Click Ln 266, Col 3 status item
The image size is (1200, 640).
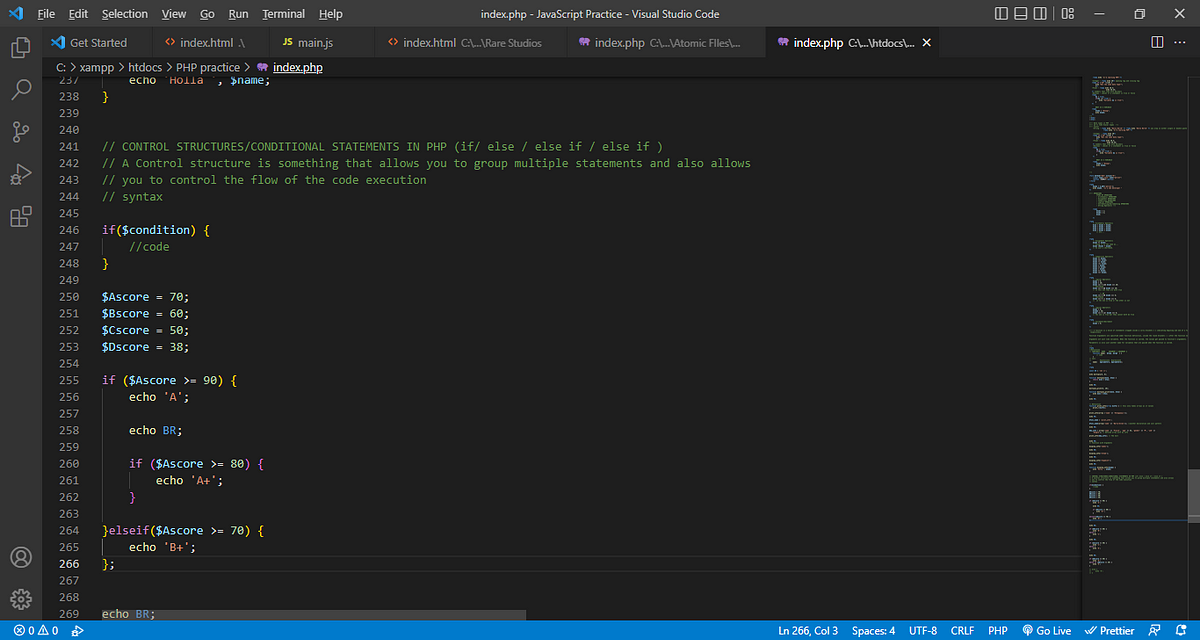pos(810,631)
